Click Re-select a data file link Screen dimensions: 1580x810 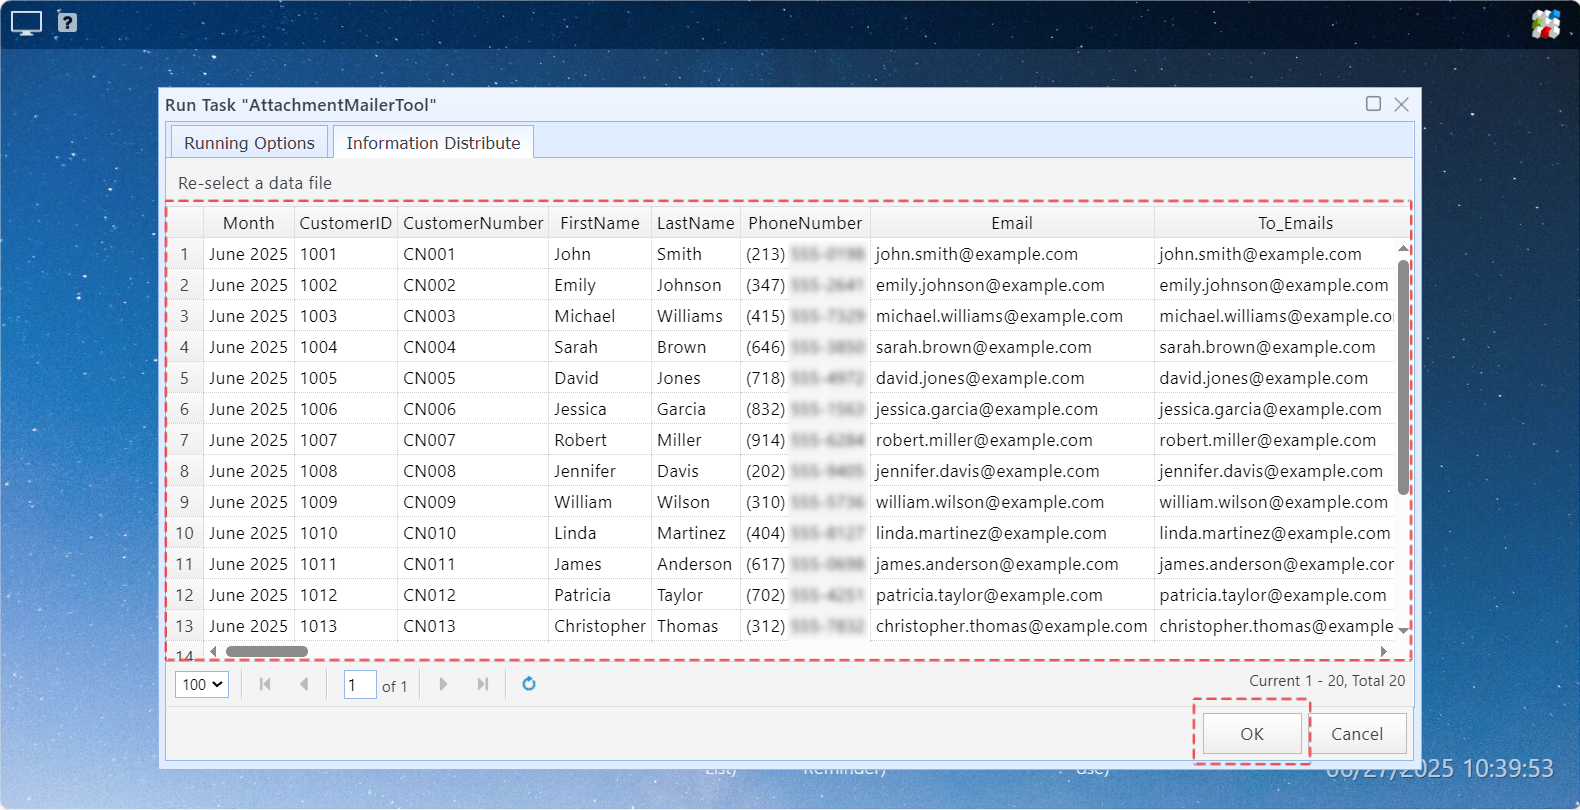(255, 183)
